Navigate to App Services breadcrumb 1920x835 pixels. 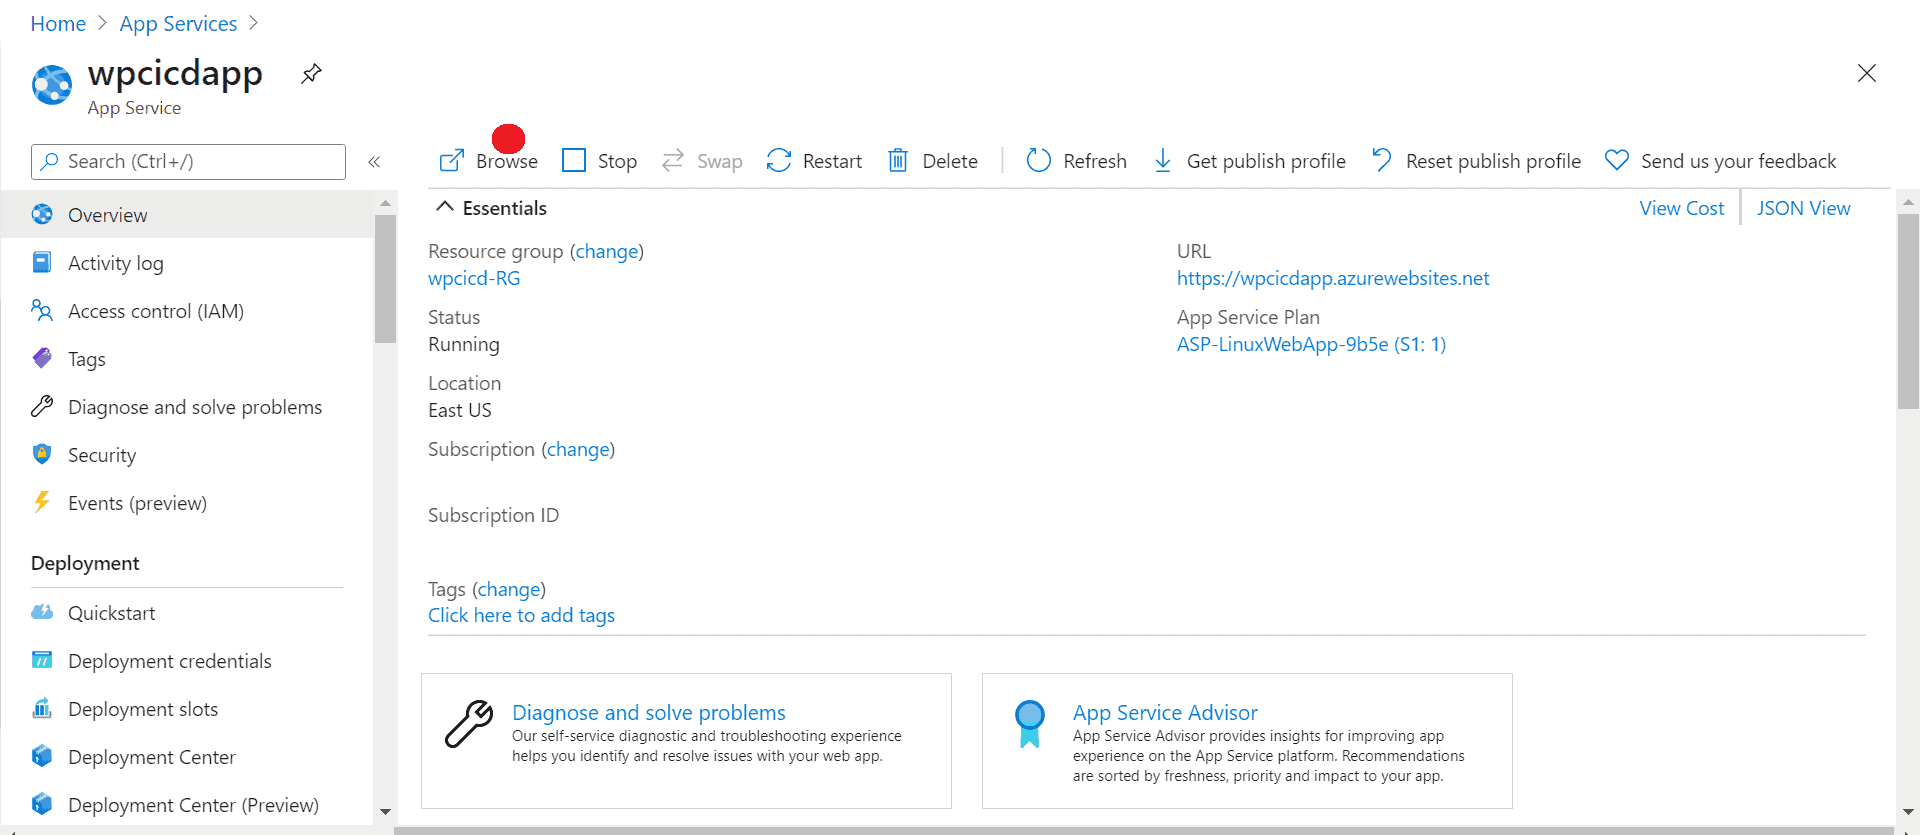click(178, 23)
